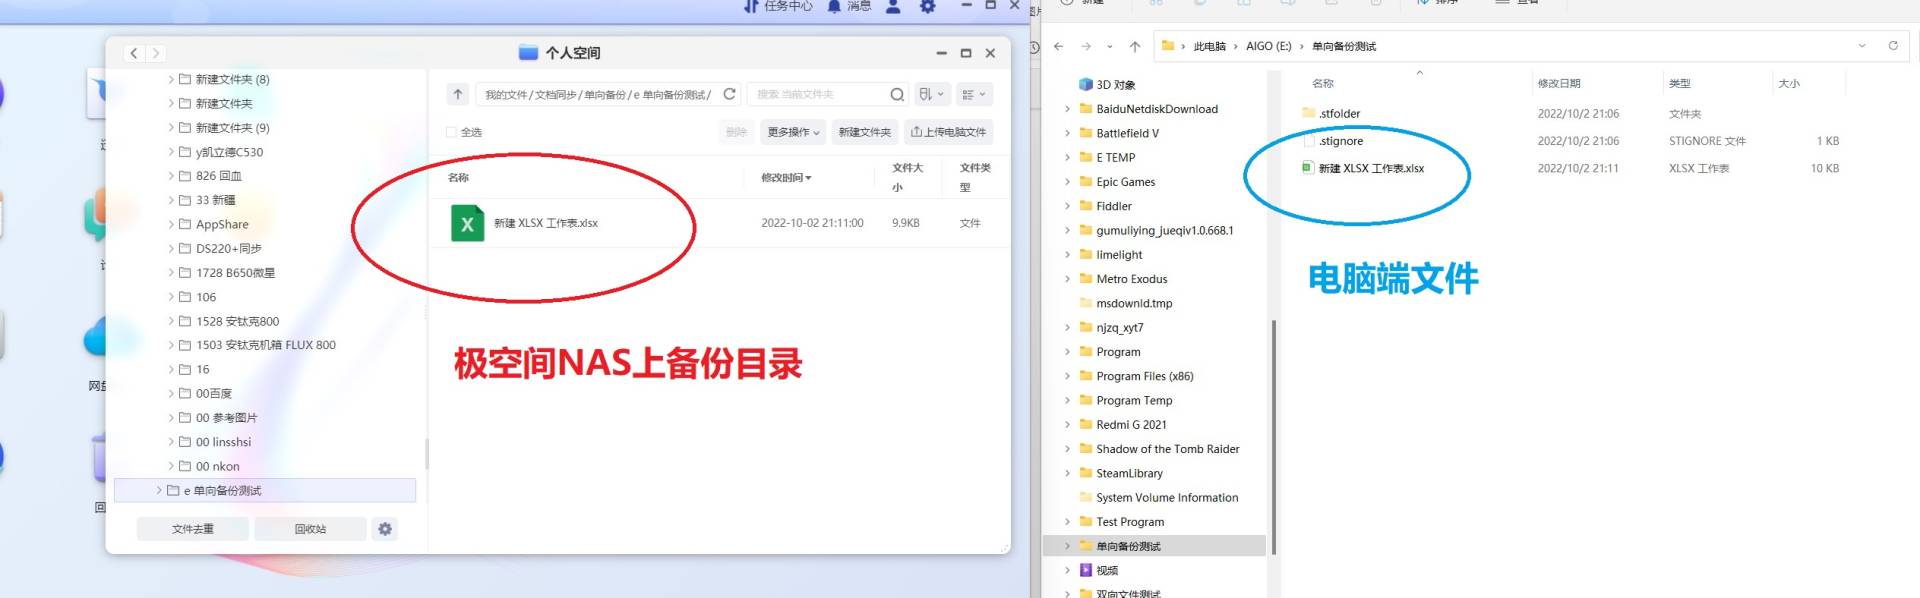Open the gear settings icon beside 回收站
Screen dimensions: 1920x598
click(x=385, y=529)
